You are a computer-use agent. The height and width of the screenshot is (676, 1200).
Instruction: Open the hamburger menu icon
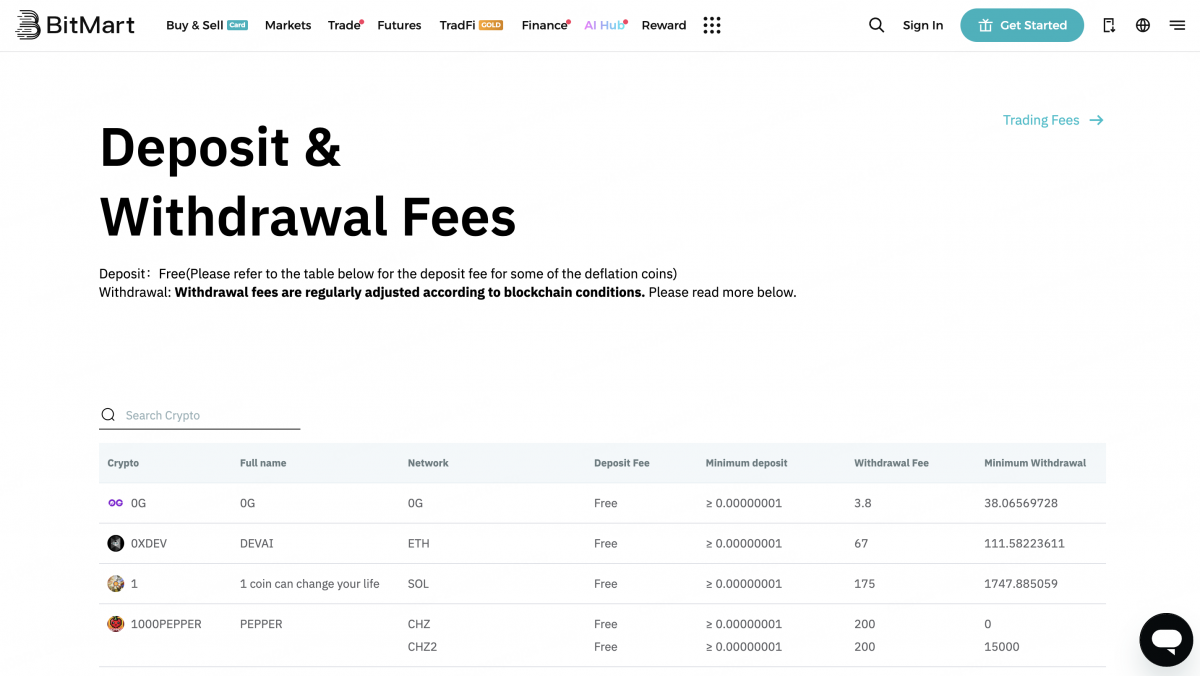click(1177, 25)
